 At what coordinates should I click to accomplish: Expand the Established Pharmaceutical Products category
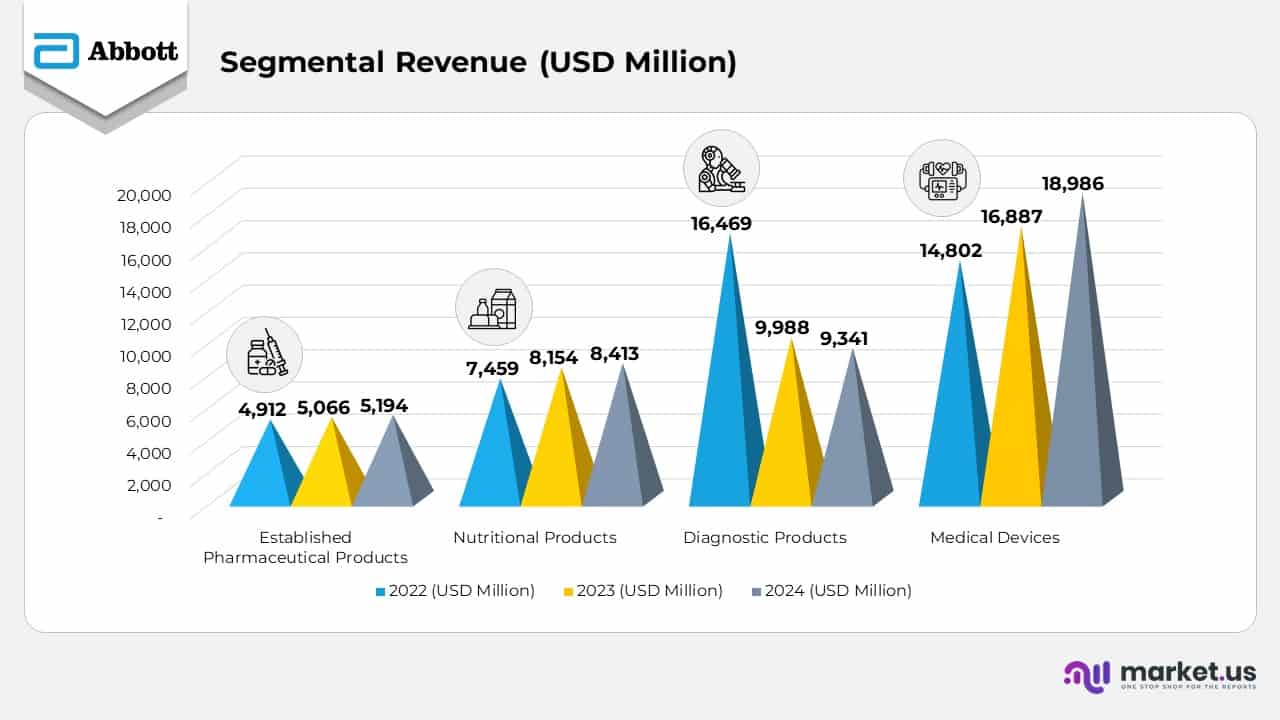pyautogui.click(x=306, y=547)
